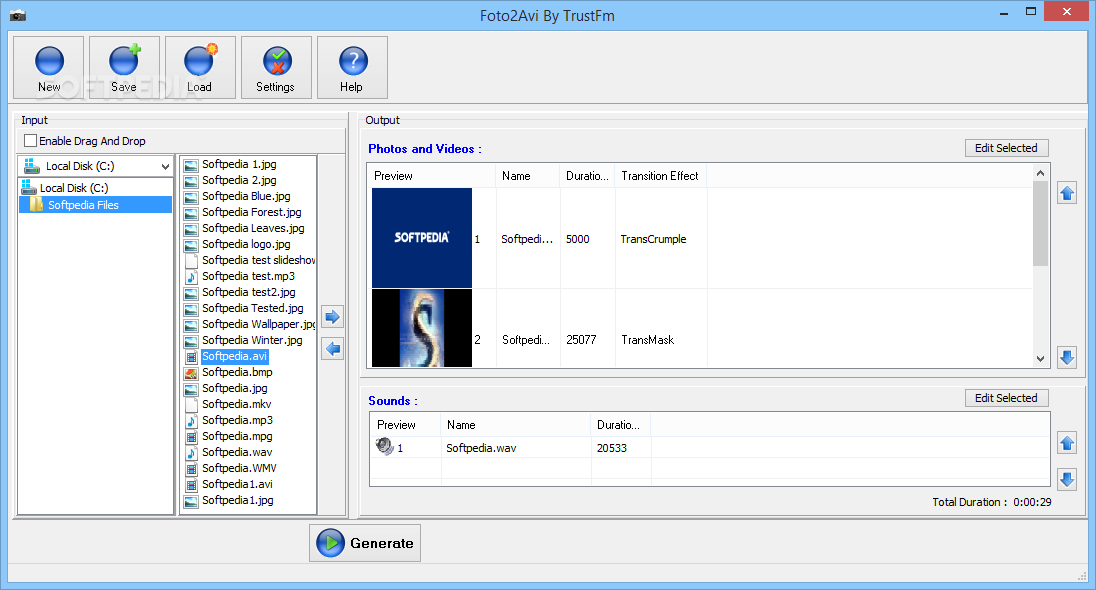Select file Softpedia.bmp
This screenshot has width=1096, height=590.
[x=237, y=373]
